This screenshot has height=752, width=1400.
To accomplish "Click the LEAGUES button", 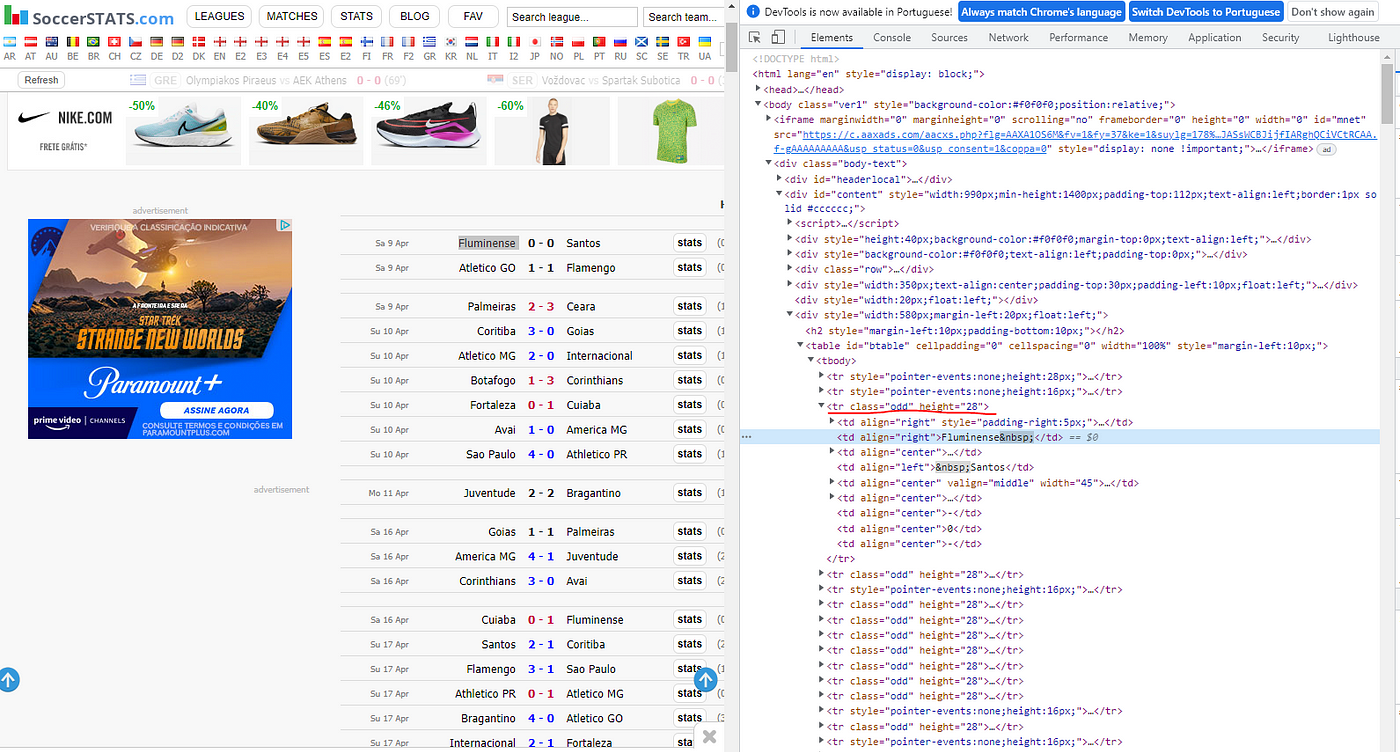I will click(219, 16).
